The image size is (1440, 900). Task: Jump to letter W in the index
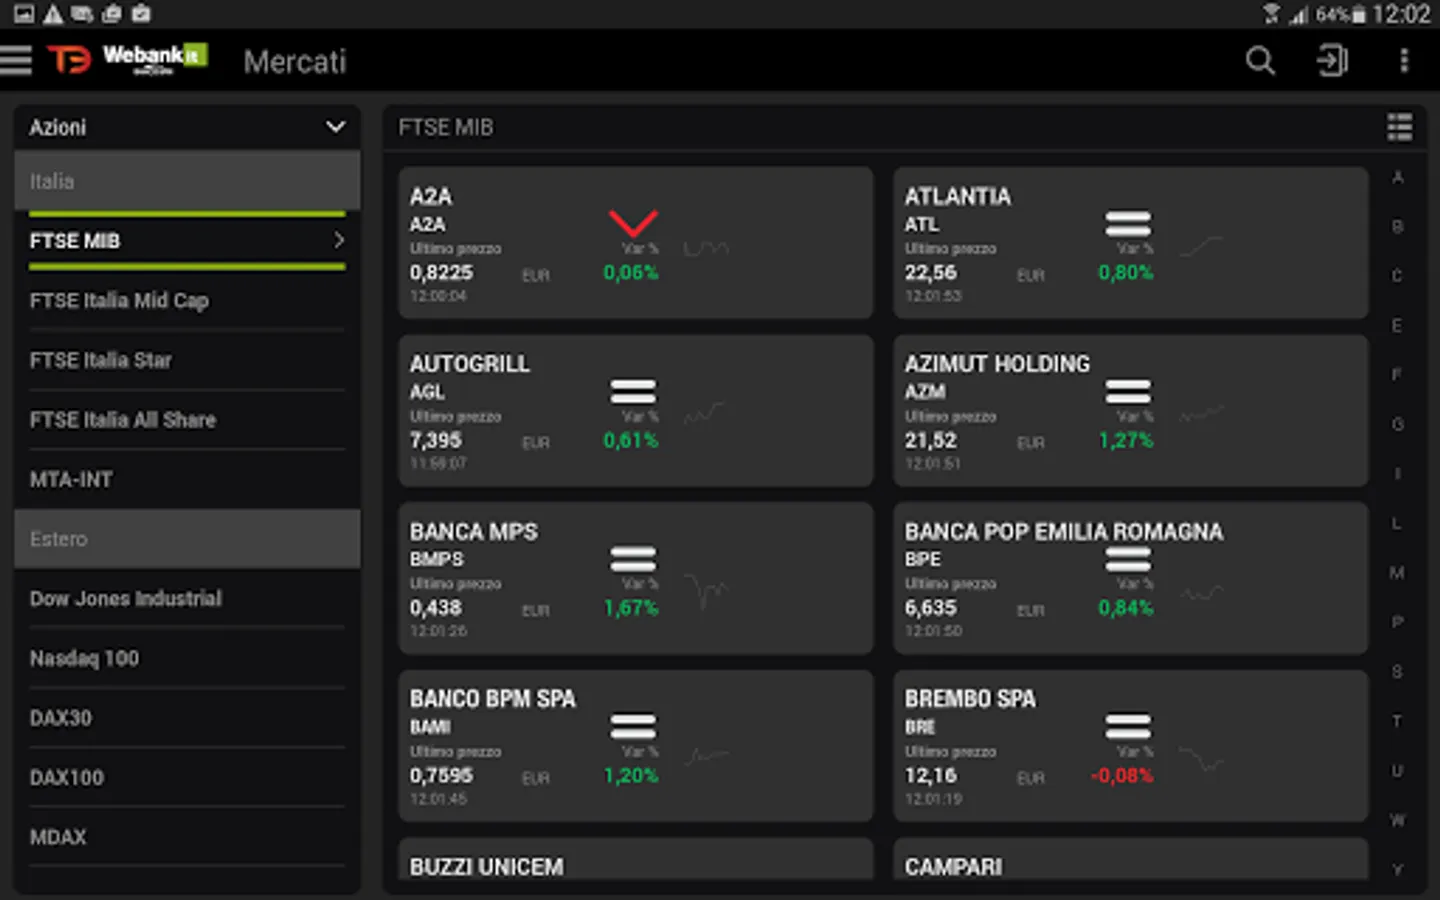click(1397, 820)
